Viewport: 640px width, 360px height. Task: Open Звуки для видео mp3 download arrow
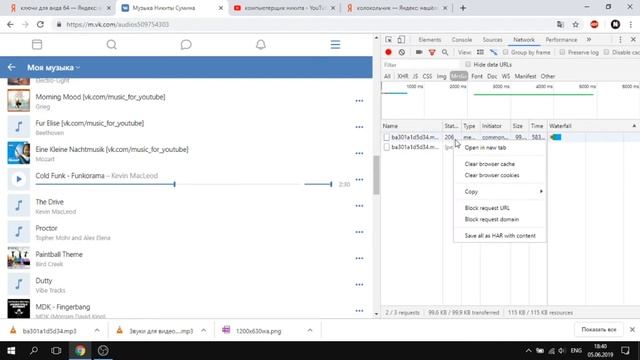click(204, 330)
